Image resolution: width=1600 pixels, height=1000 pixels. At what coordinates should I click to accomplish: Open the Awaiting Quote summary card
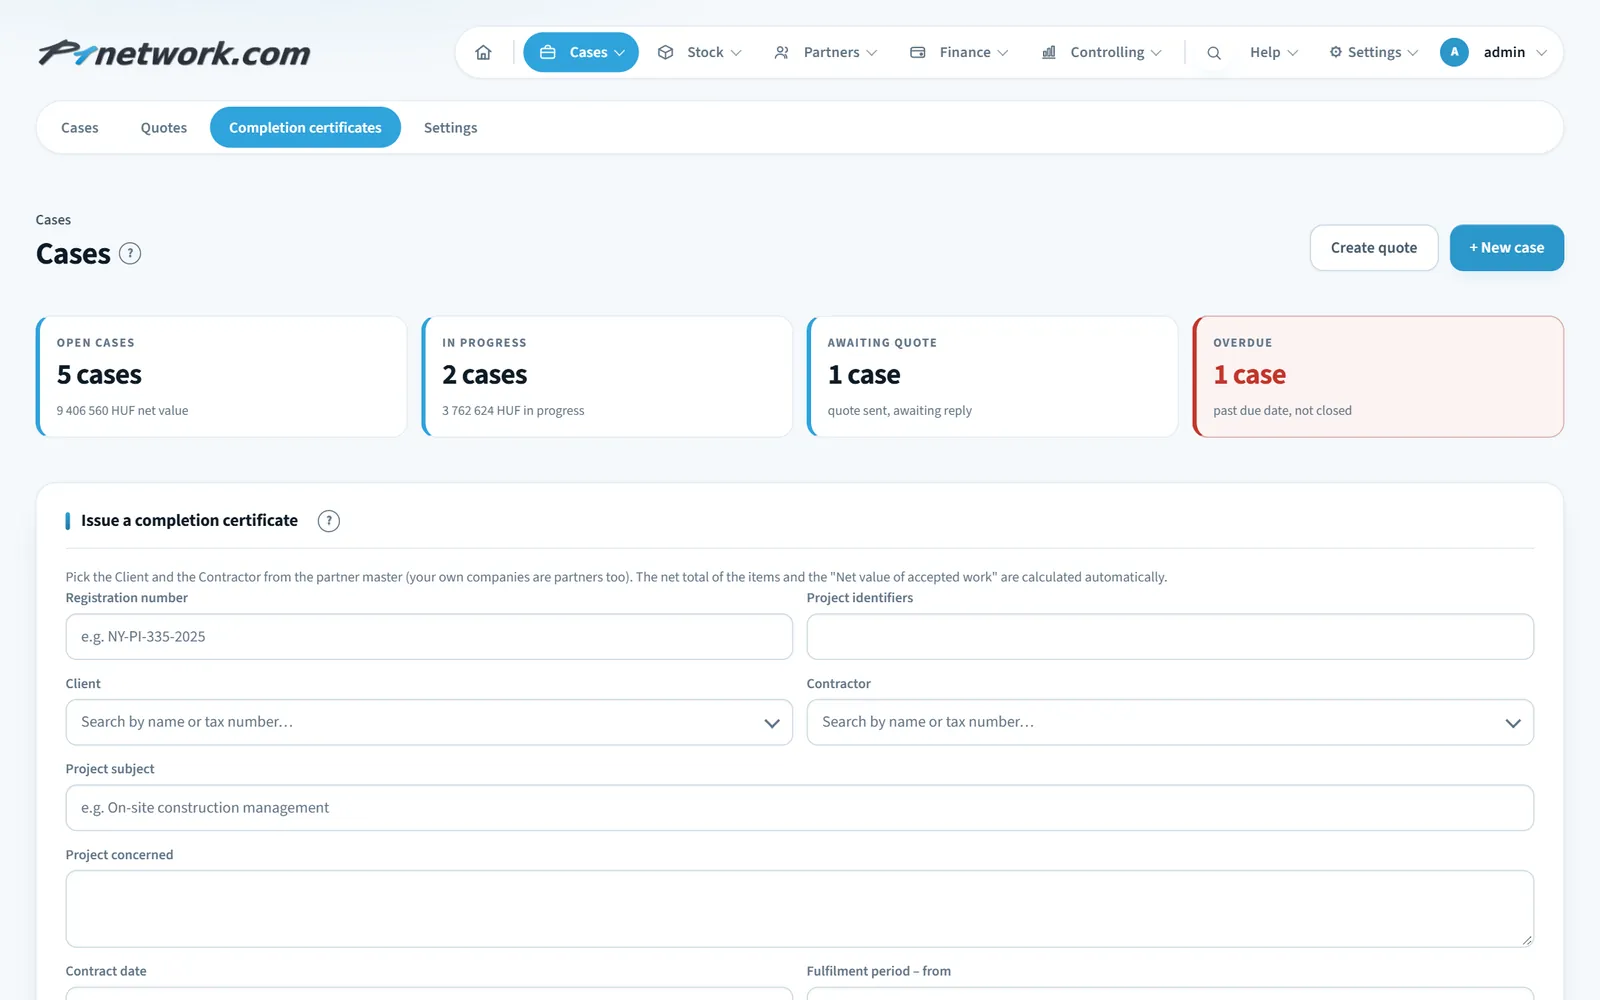coord(993,377)
